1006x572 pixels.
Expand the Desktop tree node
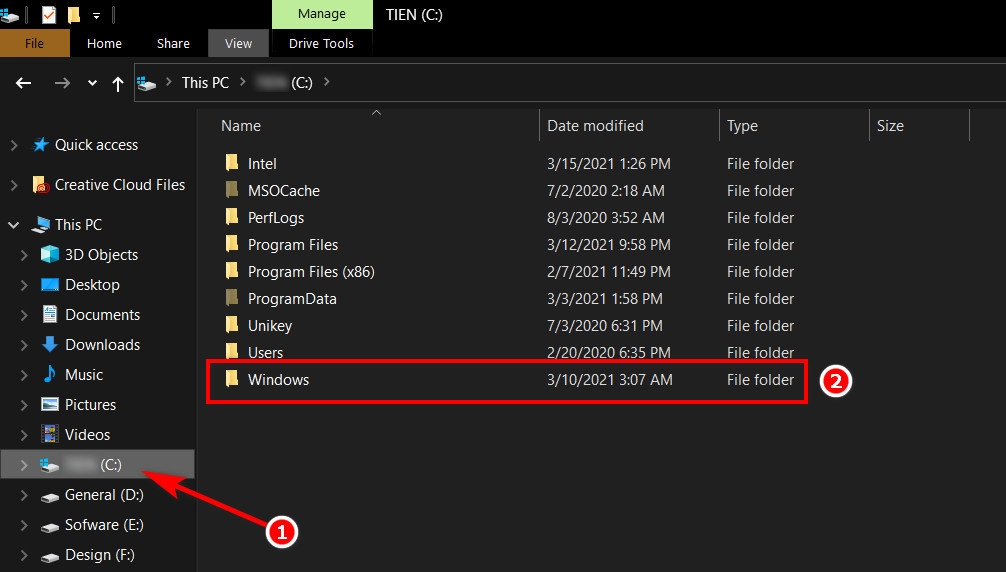[24, 285]
